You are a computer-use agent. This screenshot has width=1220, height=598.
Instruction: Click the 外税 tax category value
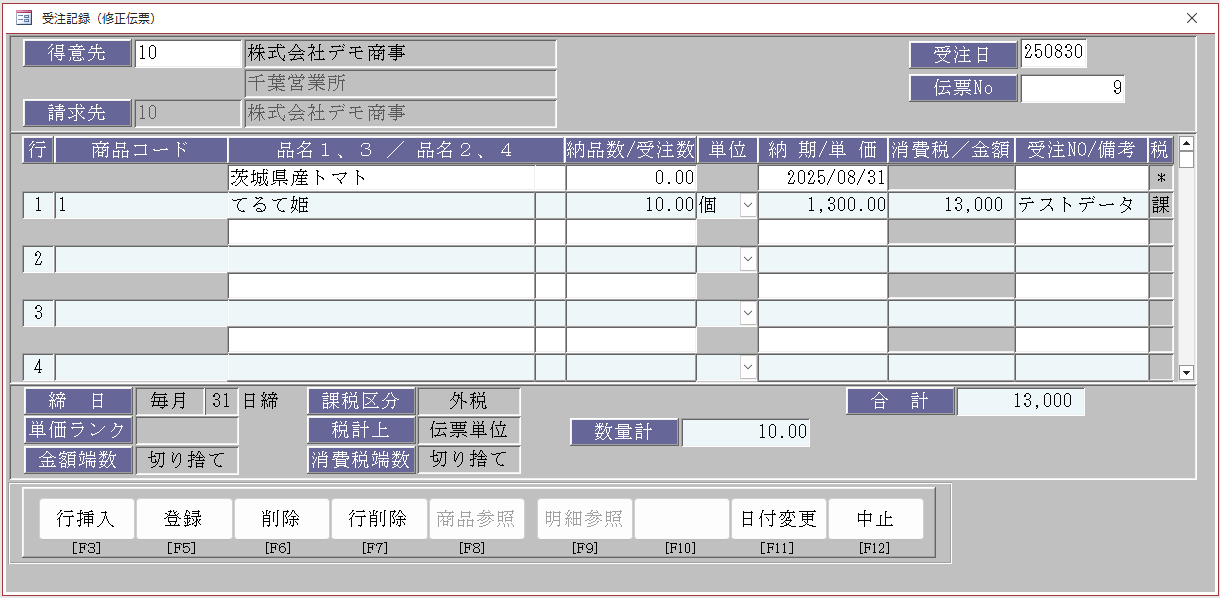point(469,401)
